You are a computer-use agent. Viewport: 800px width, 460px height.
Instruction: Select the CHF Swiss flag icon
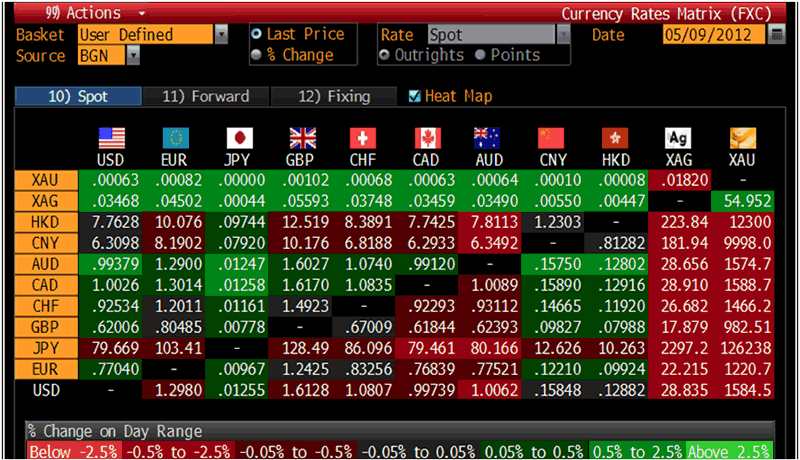364,139
